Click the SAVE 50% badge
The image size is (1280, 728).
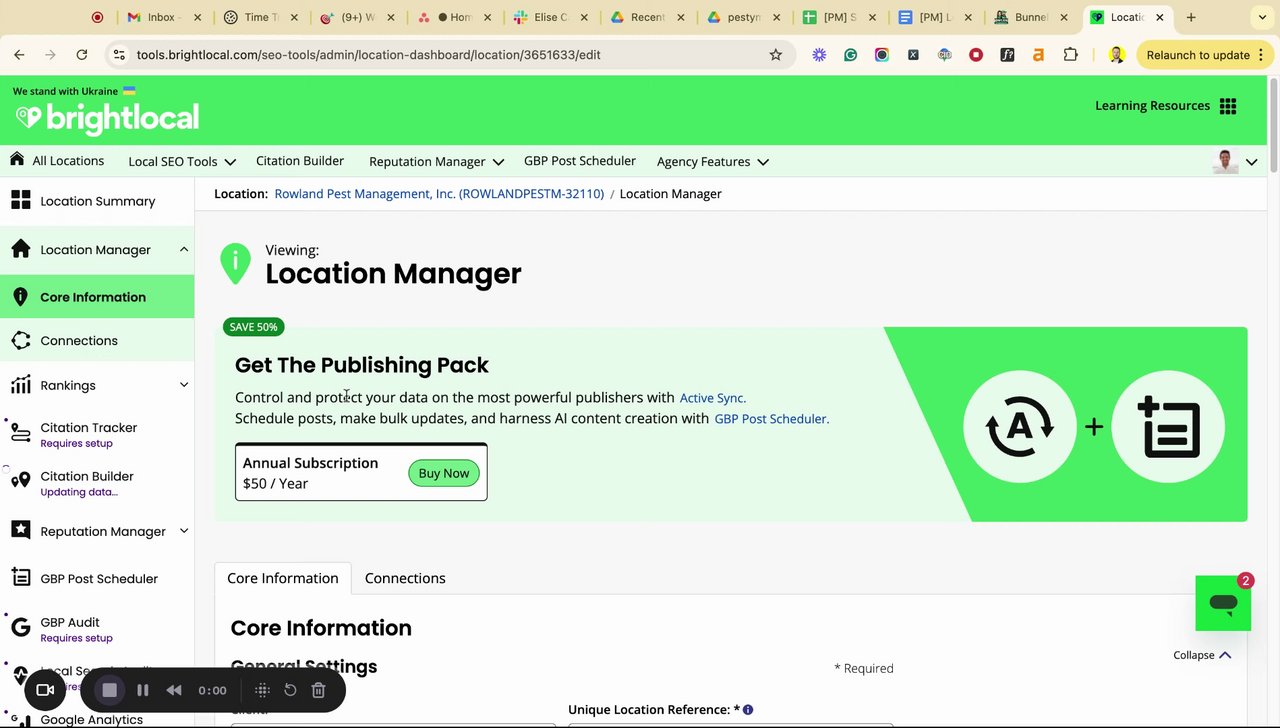[254, 327]
